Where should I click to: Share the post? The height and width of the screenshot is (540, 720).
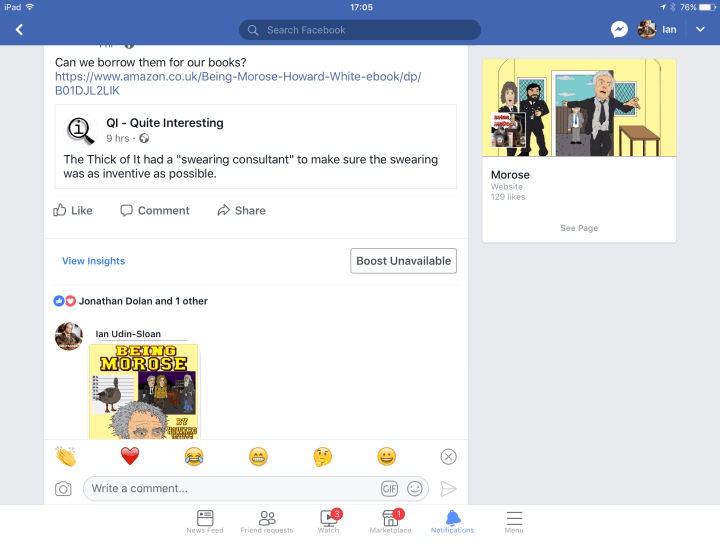241,210
